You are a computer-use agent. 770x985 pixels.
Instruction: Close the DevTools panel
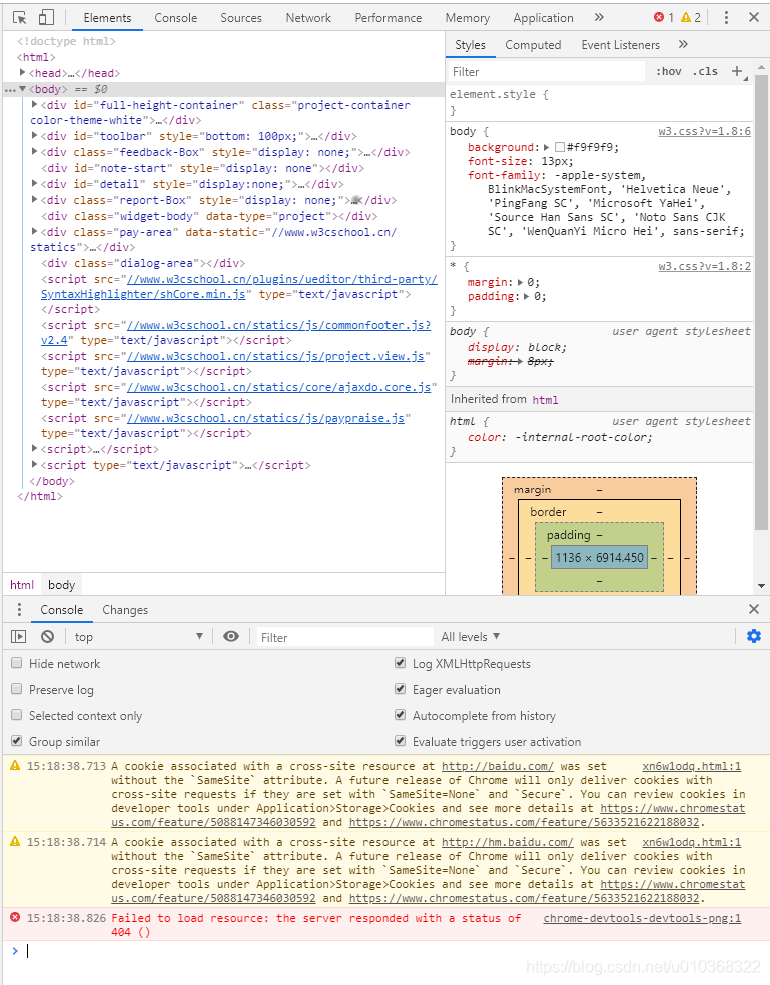point(754,18)
